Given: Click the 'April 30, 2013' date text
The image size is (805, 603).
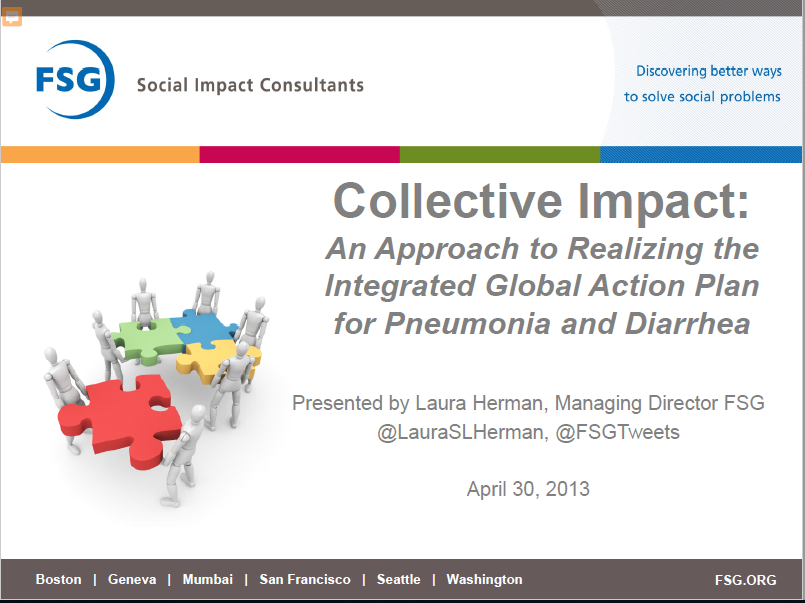Looking at the screenshot, I should [528, 489].
